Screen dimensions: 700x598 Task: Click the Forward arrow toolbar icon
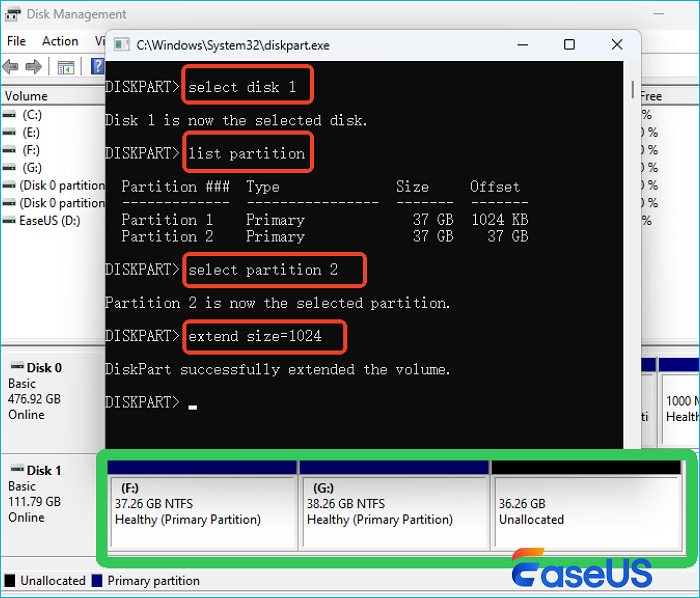[x=33, y=67]
